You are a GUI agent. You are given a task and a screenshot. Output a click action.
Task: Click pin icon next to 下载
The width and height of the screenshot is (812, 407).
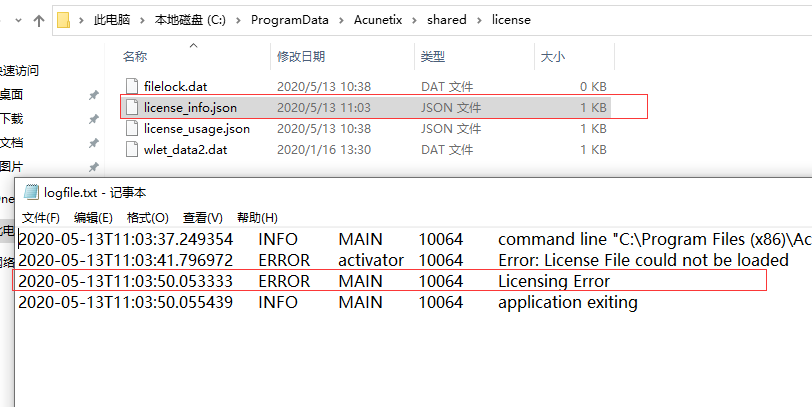(93, 119)
